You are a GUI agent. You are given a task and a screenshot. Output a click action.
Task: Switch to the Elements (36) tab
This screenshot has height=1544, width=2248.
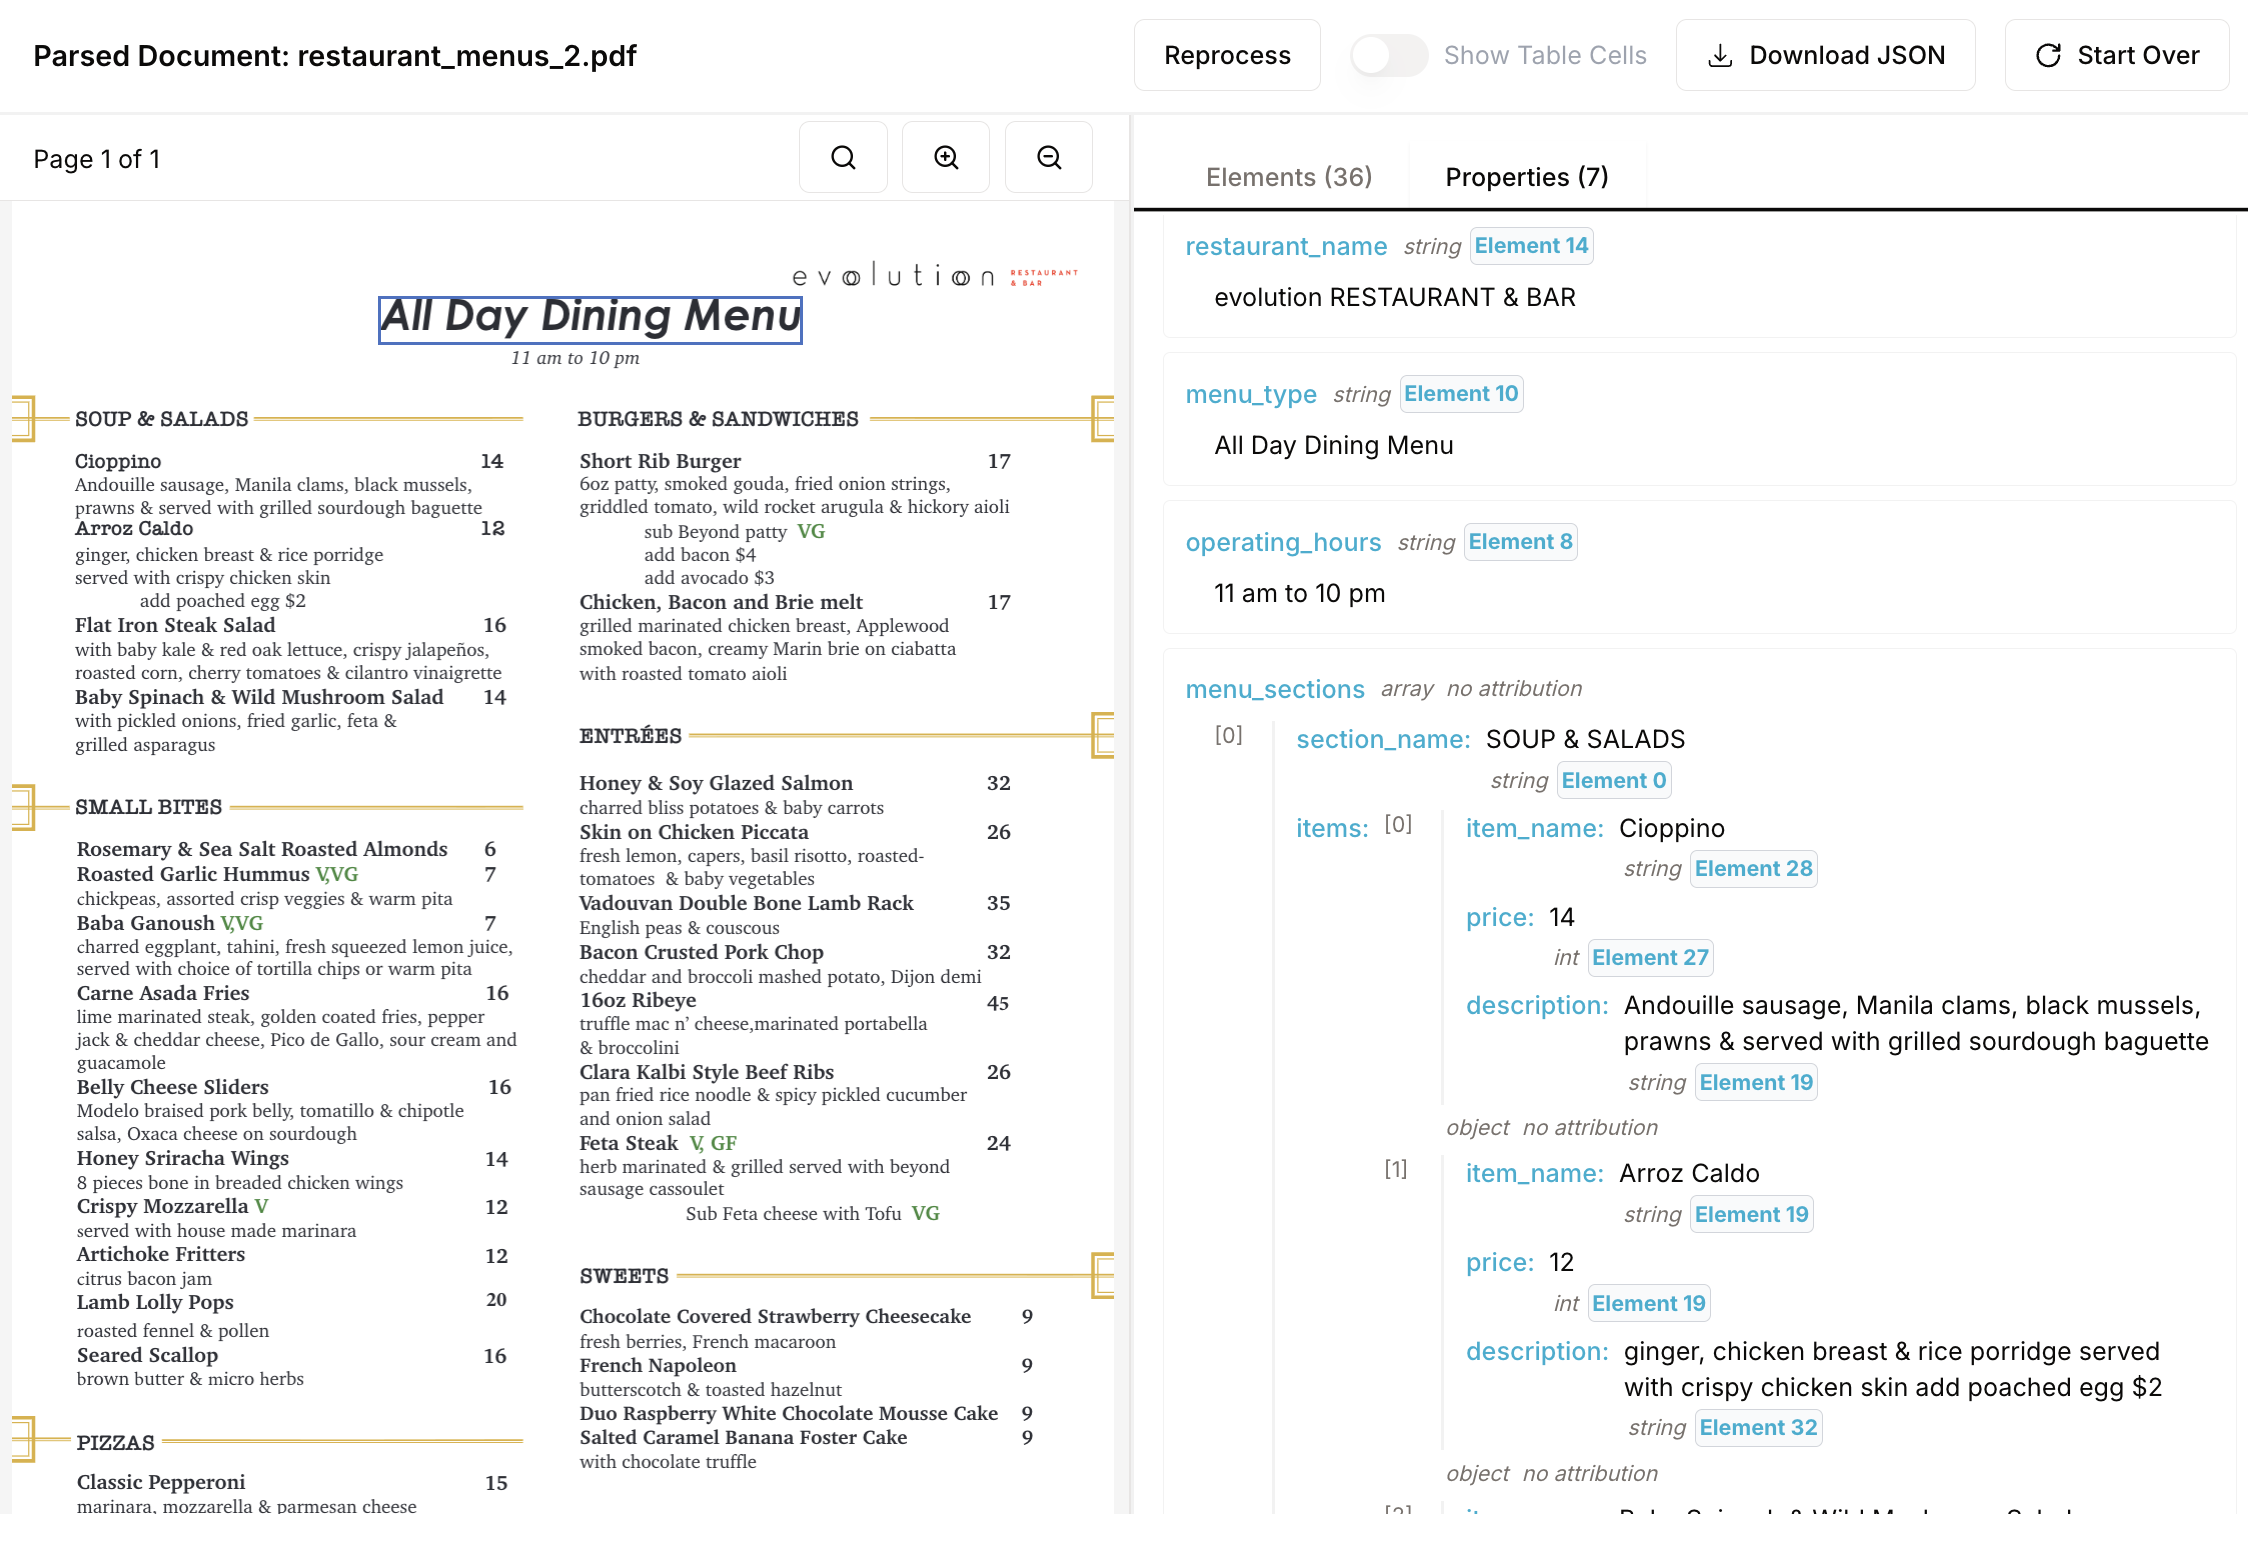pyautogui.click(x=1288, y=177)
